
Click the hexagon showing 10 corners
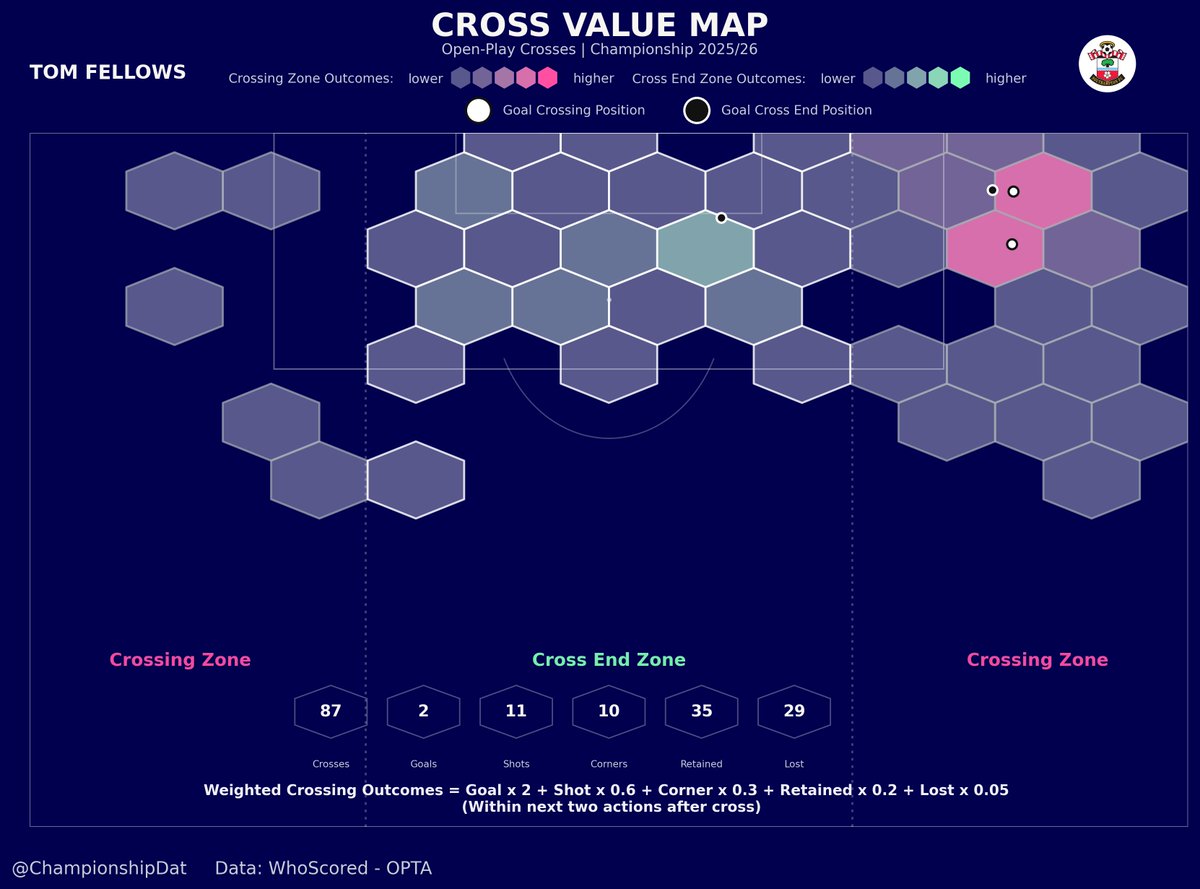point(609,711)
